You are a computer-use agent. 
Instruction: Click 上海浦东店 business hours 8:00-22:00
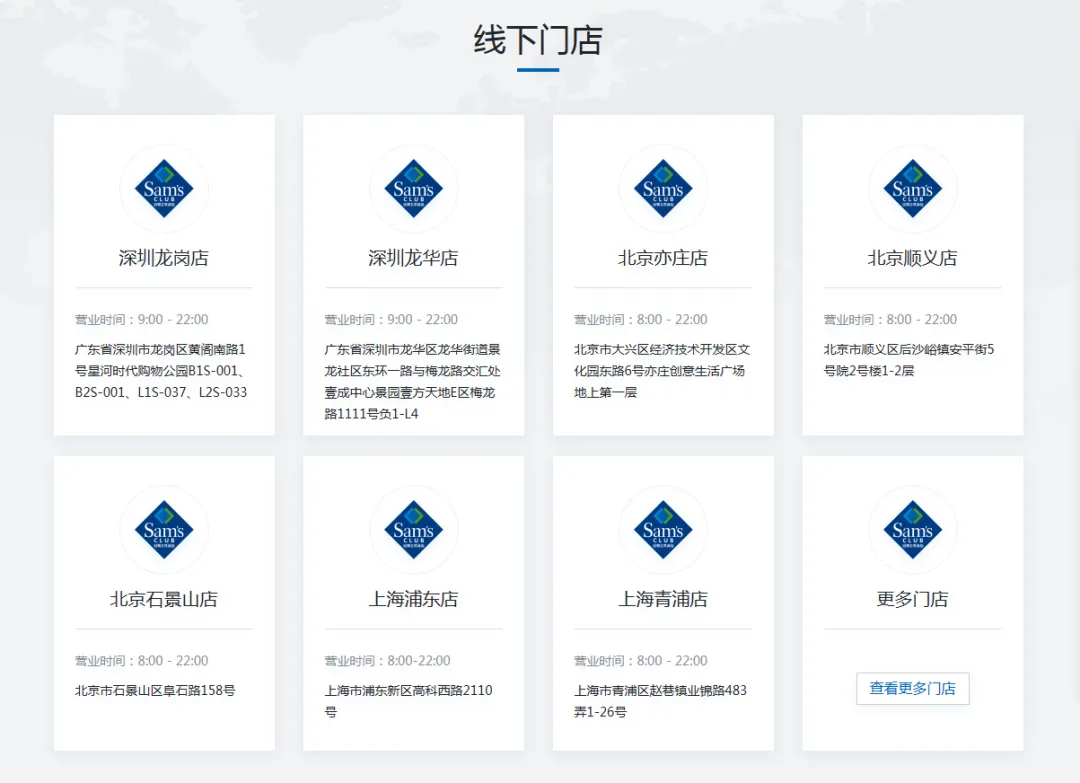pos(387,660)
